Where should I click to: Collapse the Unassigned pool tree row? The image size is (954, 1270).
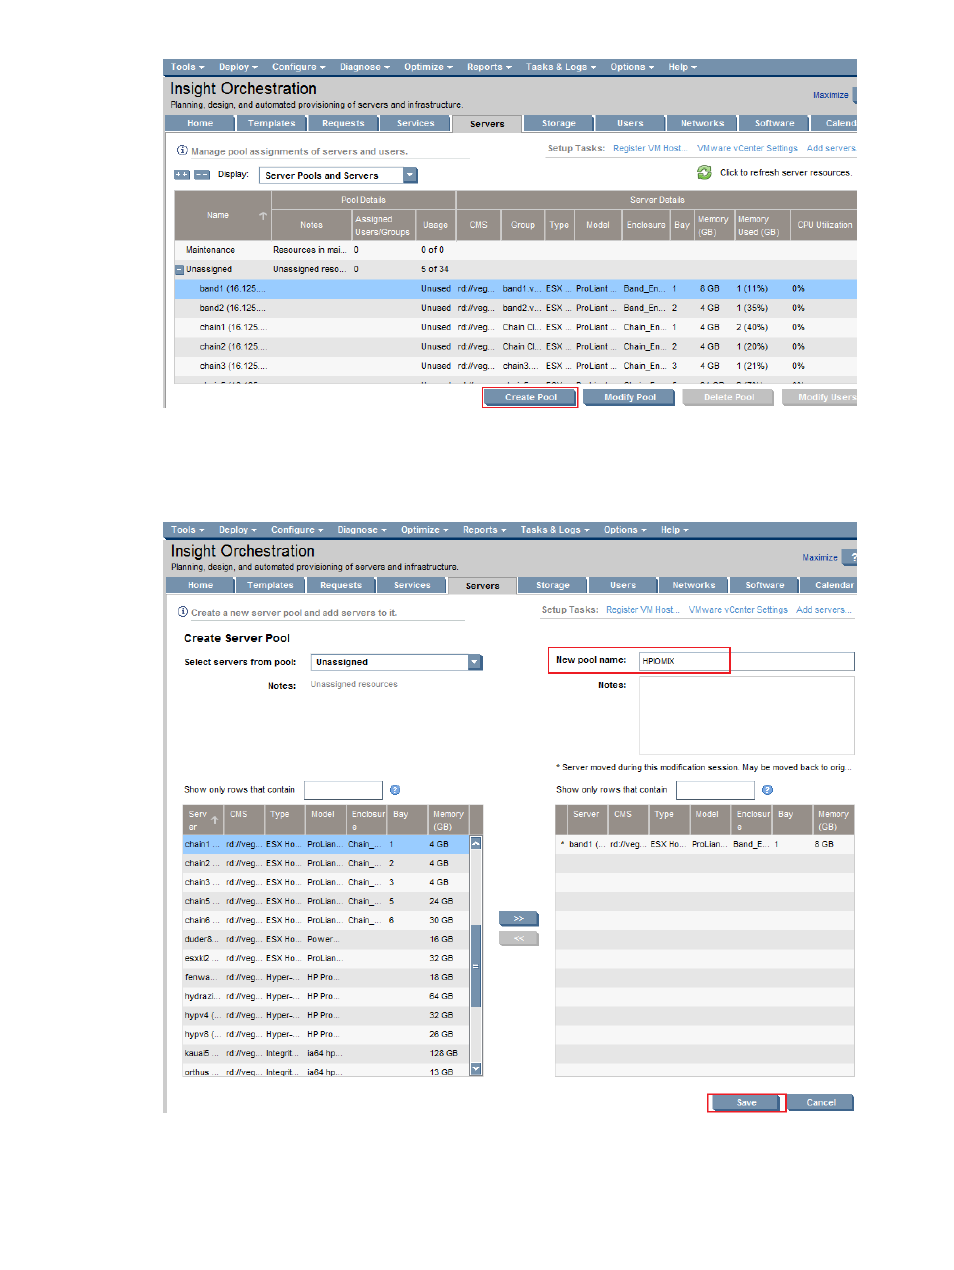[179, 269]
